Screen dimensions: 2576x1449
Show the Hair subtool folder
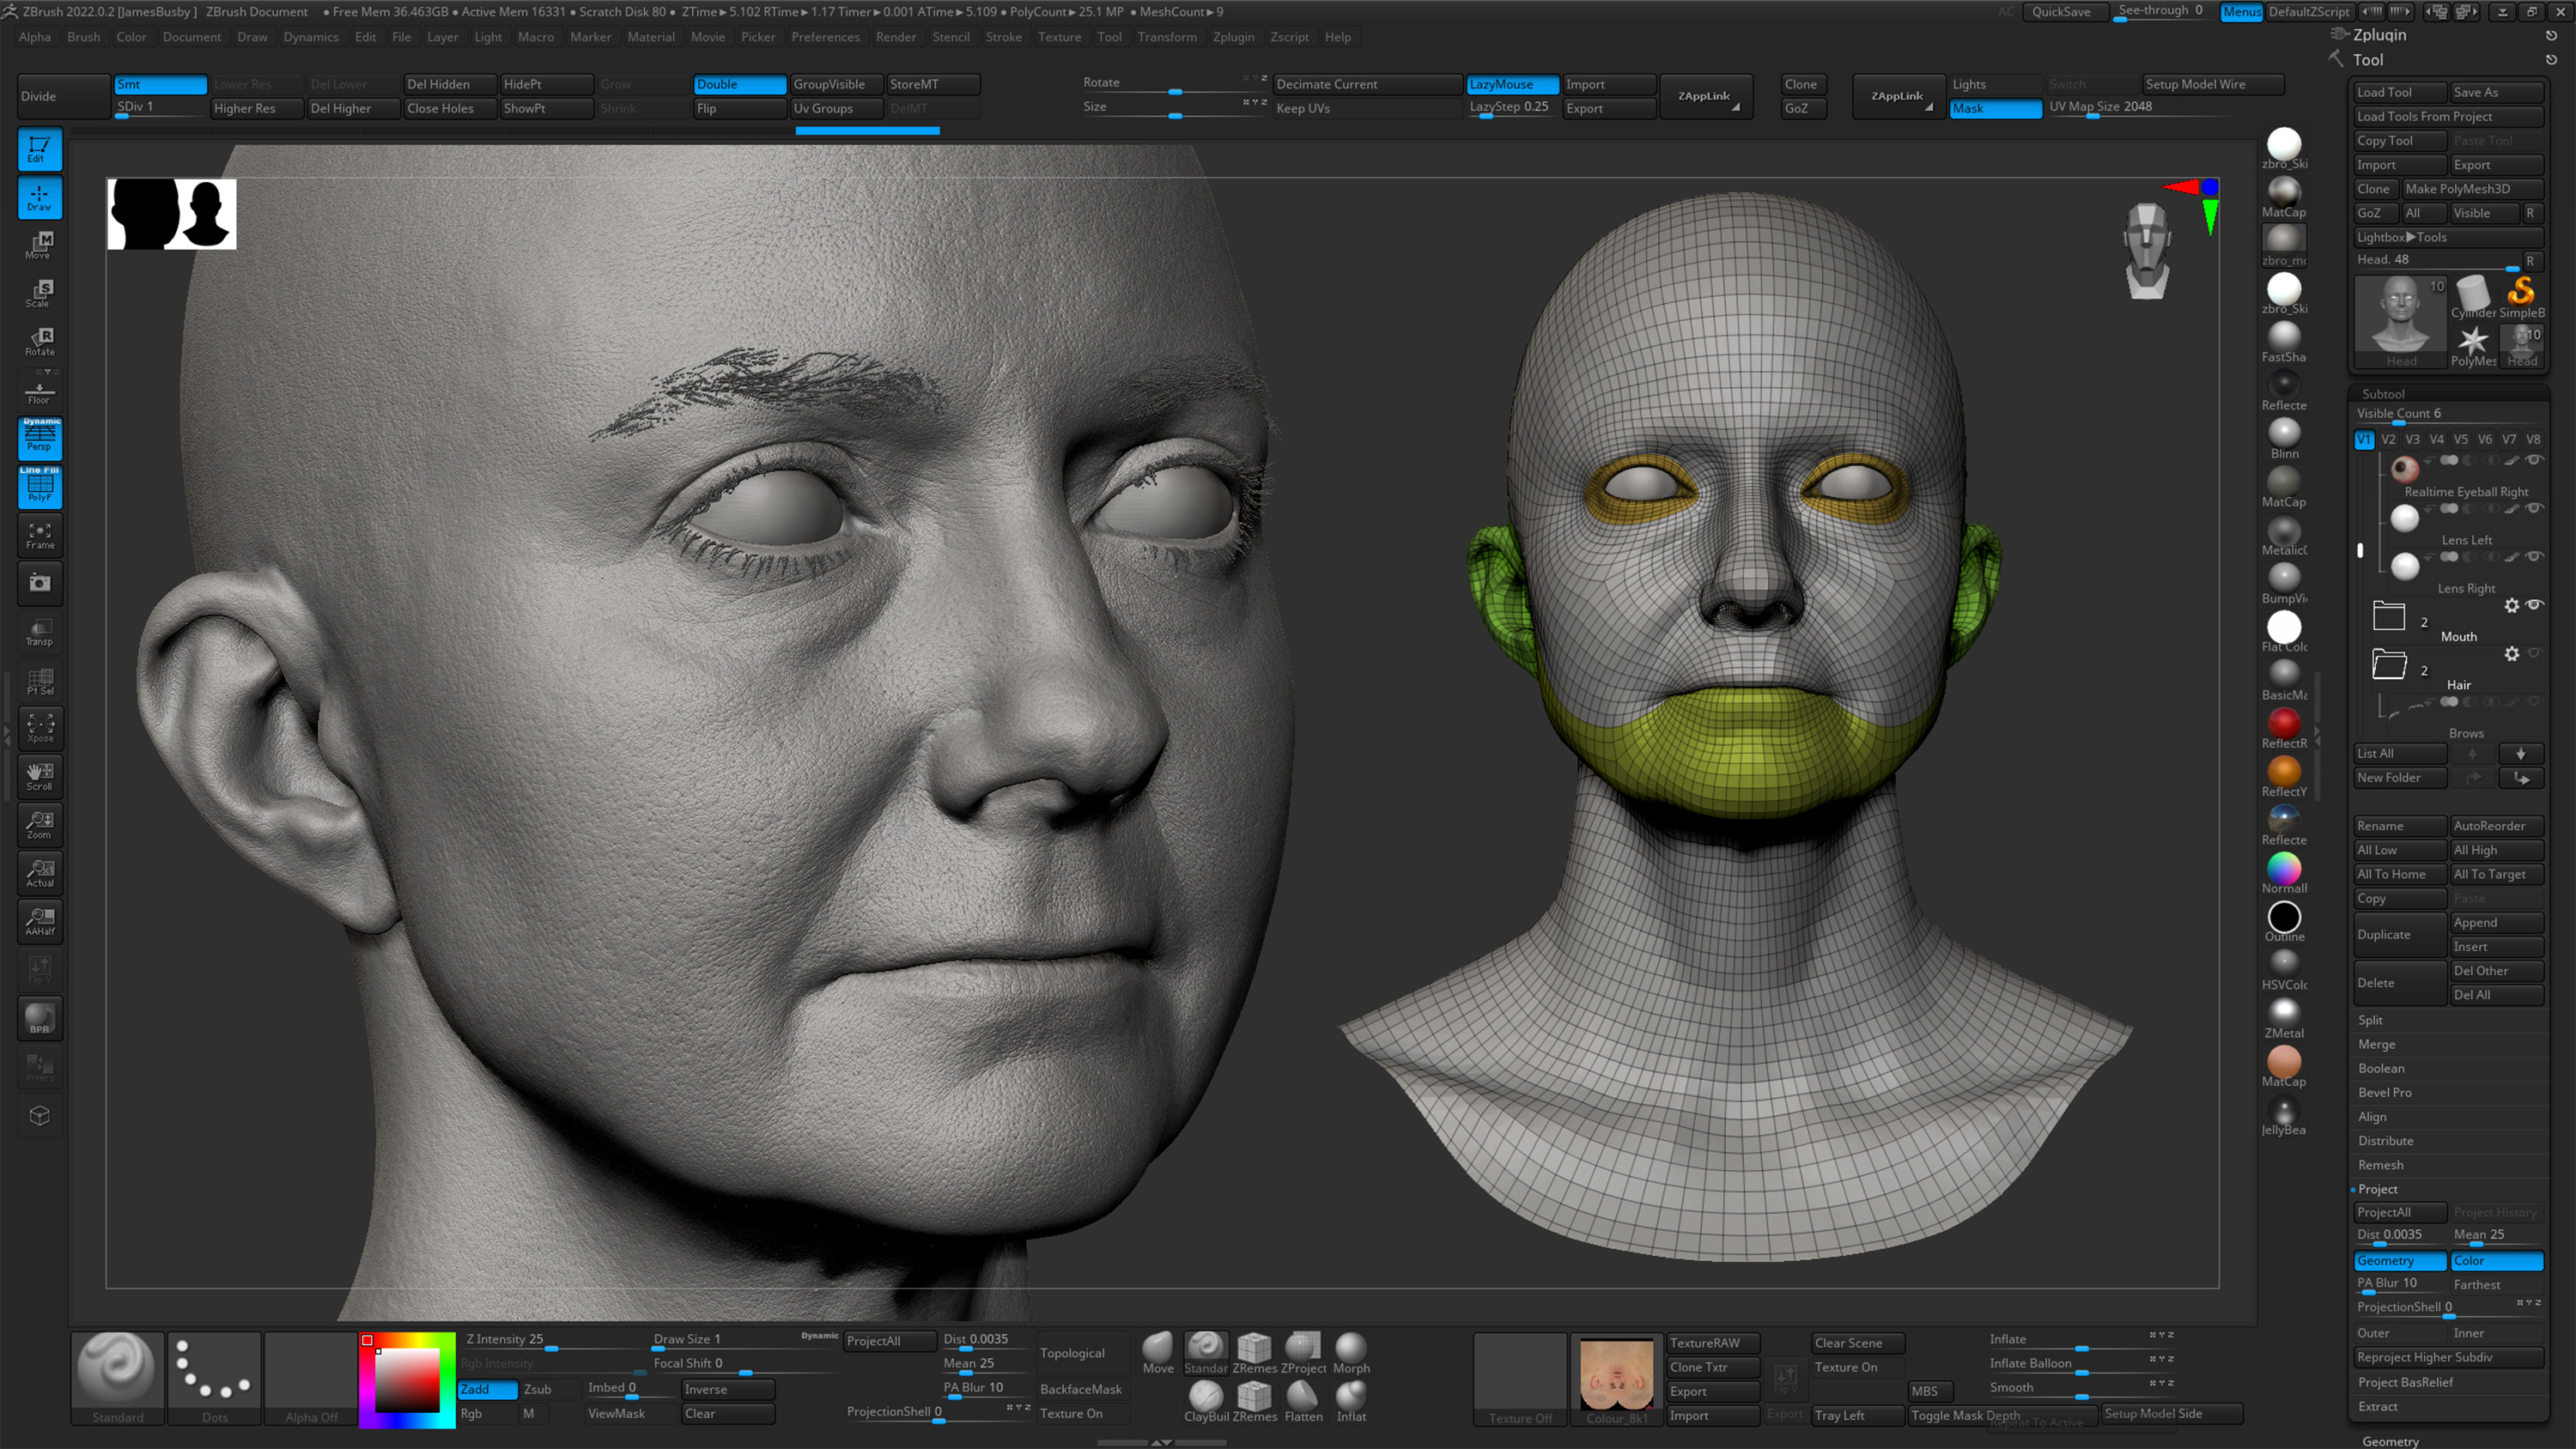tap(2536, 655)
